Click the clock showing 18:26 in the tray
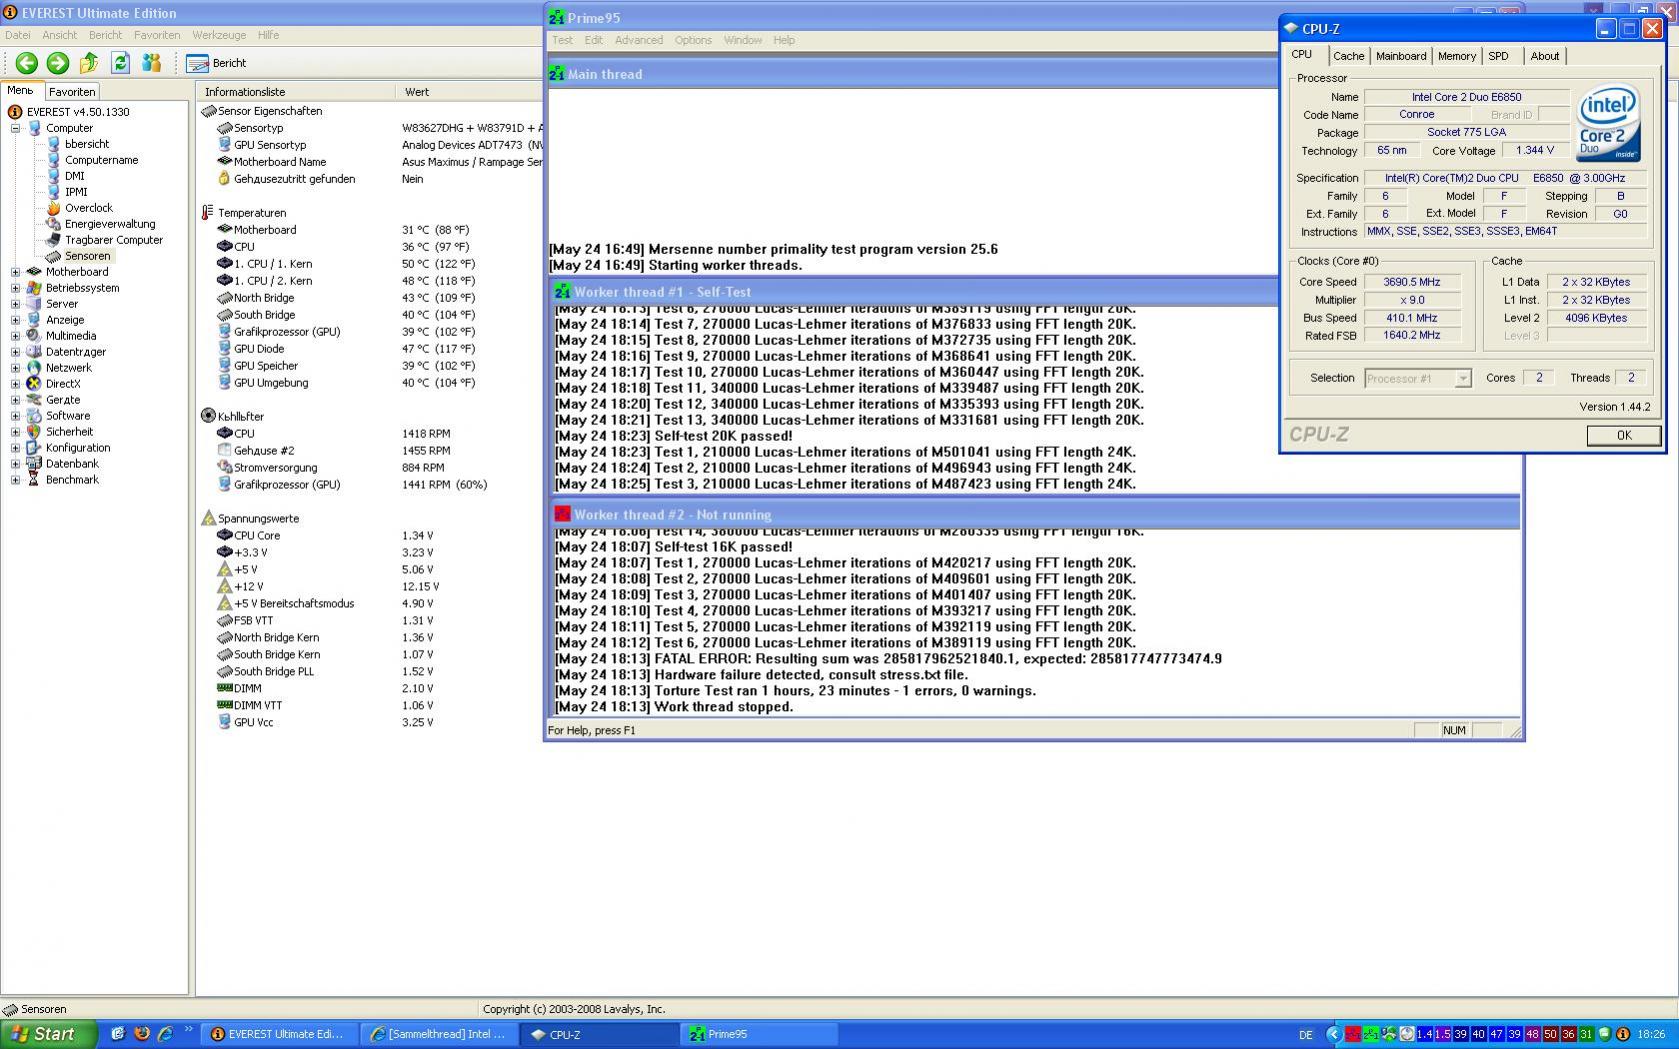 [1651, 1035]
